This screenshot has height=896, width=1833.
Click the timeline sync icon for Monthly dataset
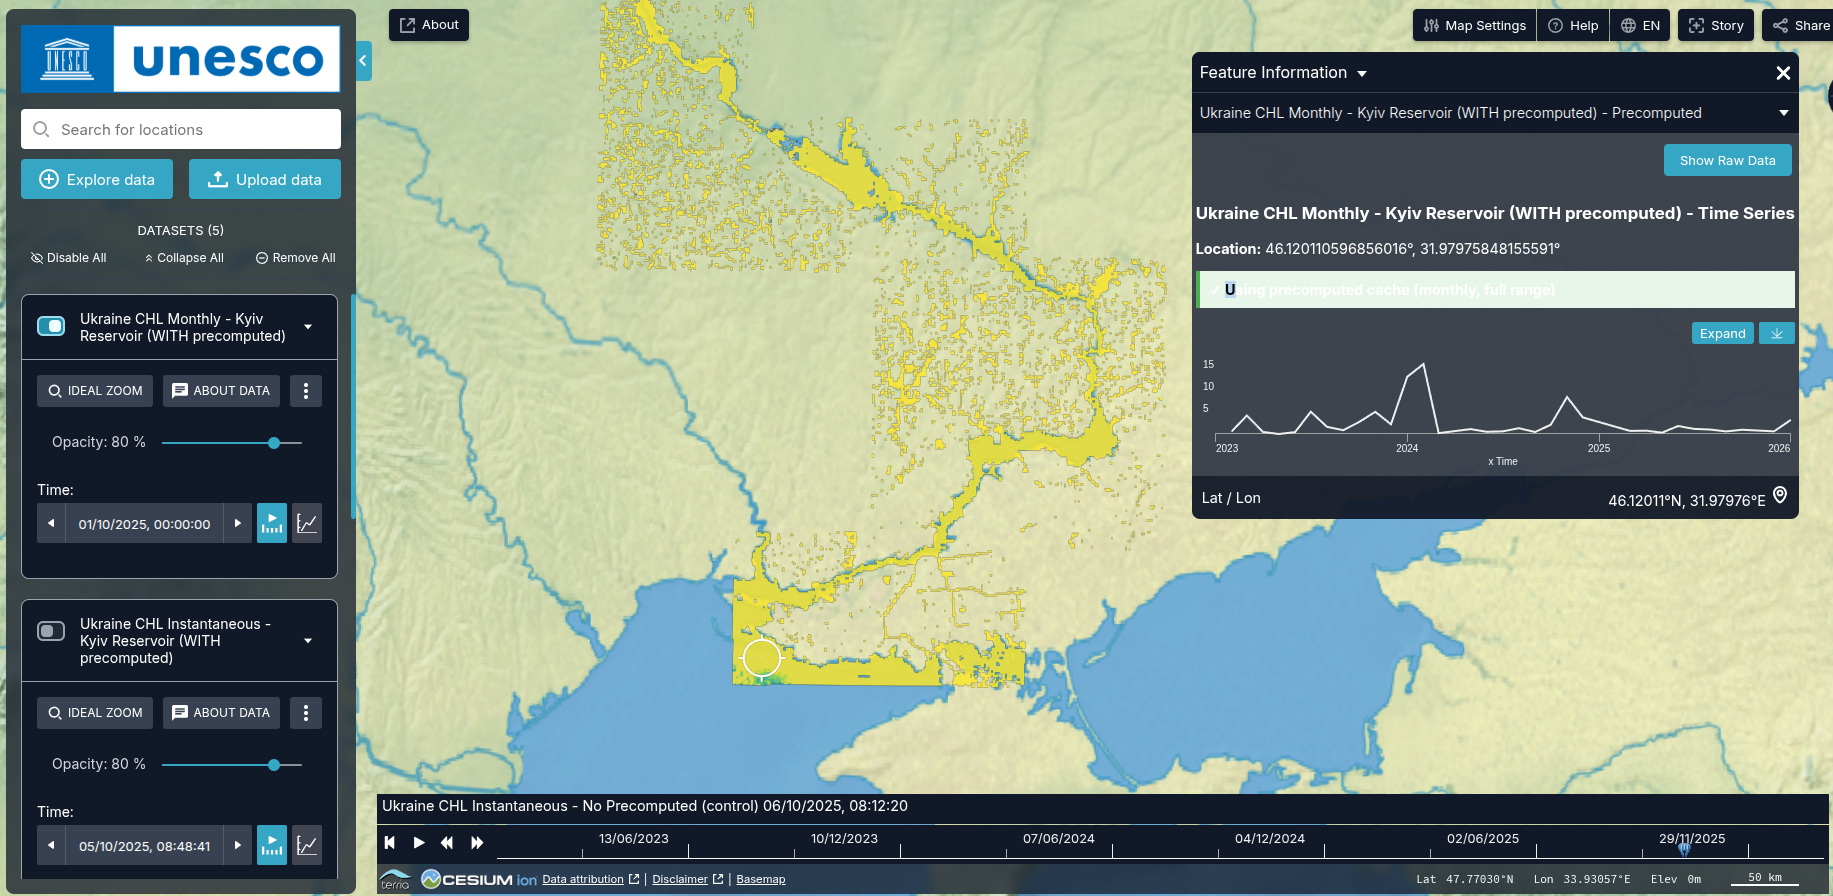pos(272,523)
